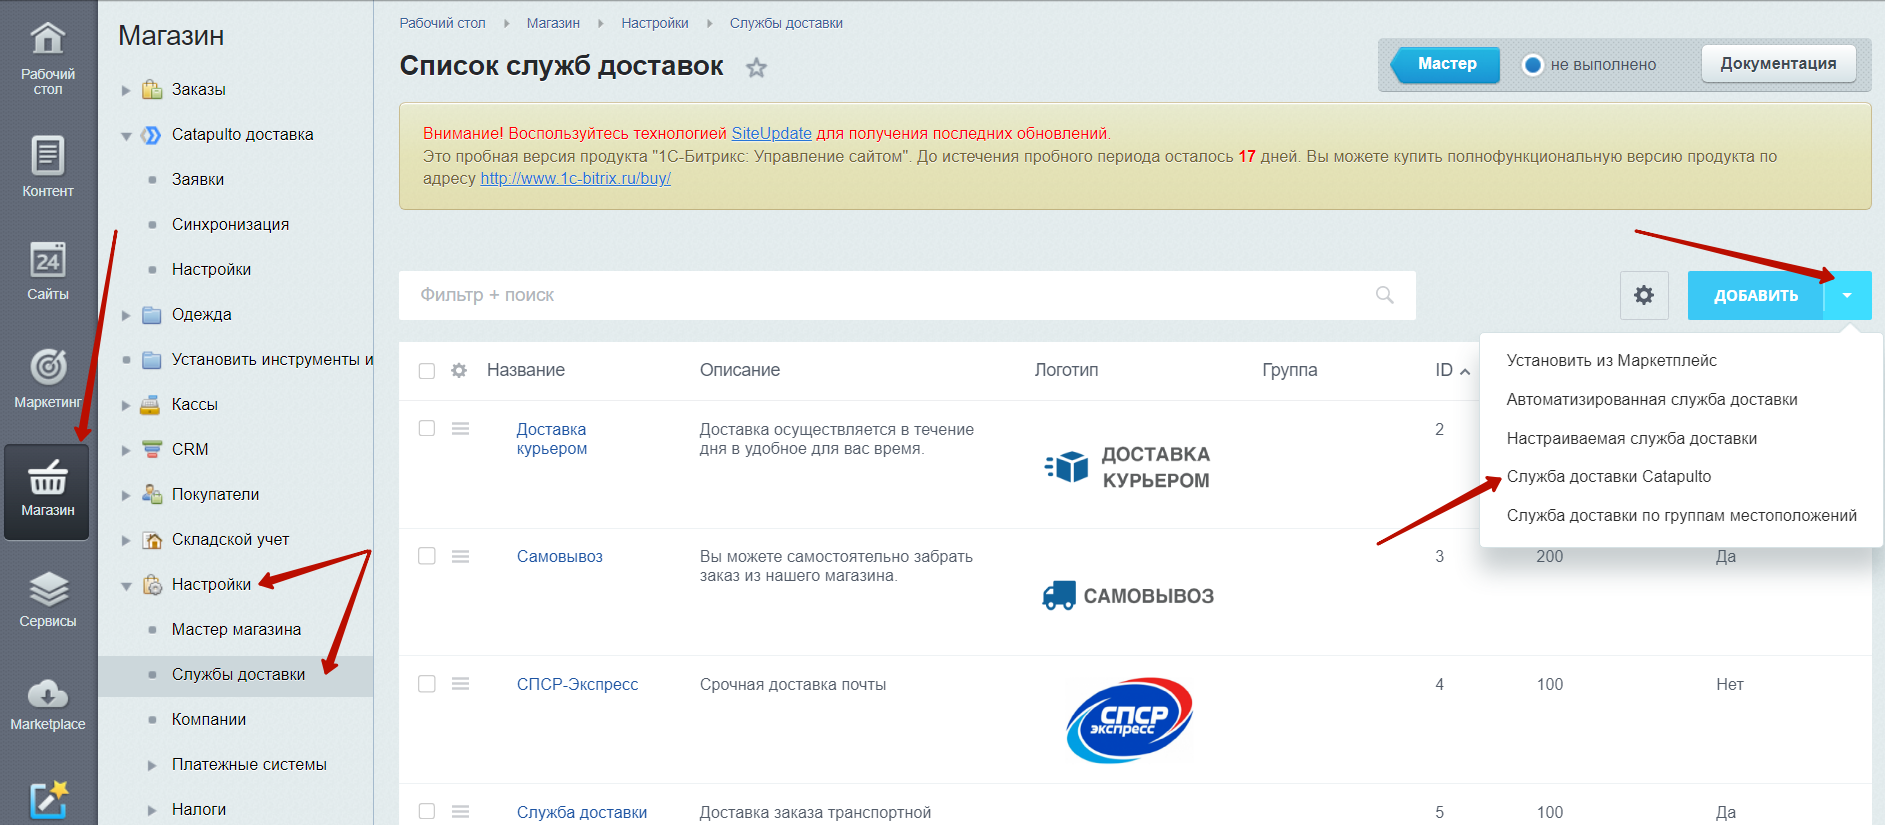1885x825 pixels.
Task: Expand the Кассы tree node
Action: click(126, 405)
